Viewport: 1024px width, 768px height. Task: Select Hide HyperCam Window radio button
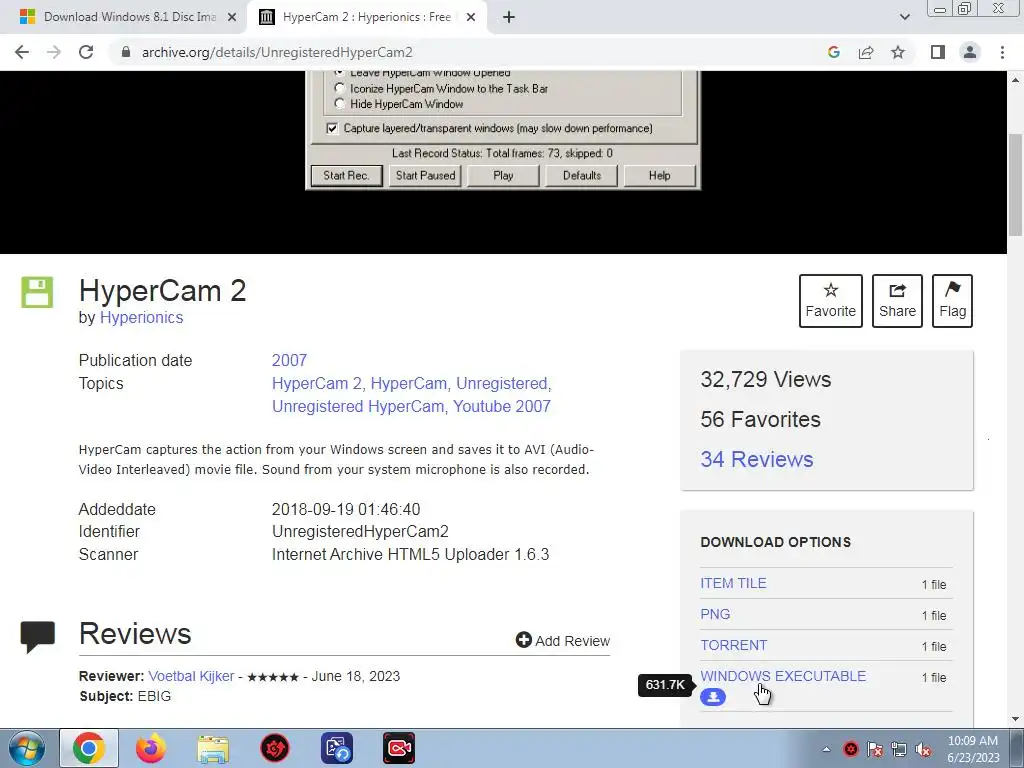pos(339,104)
